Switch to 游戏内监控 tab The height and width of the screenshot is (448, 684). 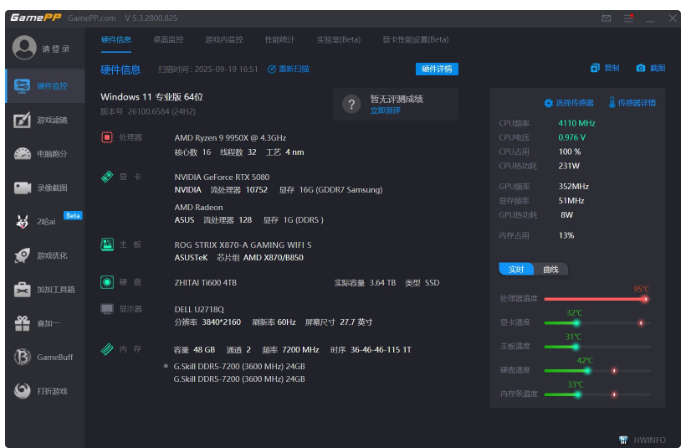(x=224, y=40)
